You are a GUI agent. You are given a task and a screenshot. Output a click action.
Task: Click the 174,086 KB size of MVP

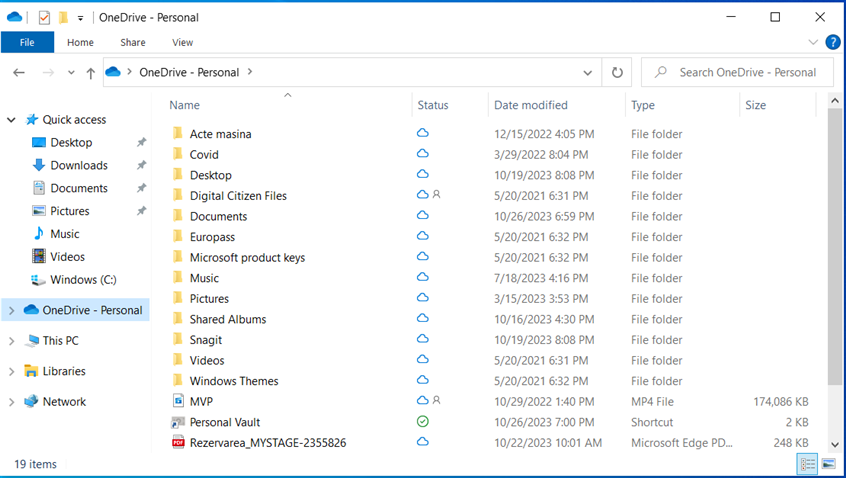(x=781, y=402)
